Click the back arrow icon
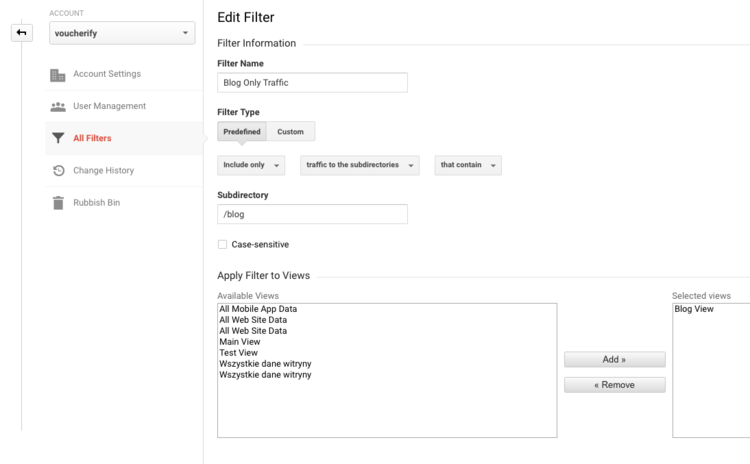750x464 pixels. [x=22, y=33]
